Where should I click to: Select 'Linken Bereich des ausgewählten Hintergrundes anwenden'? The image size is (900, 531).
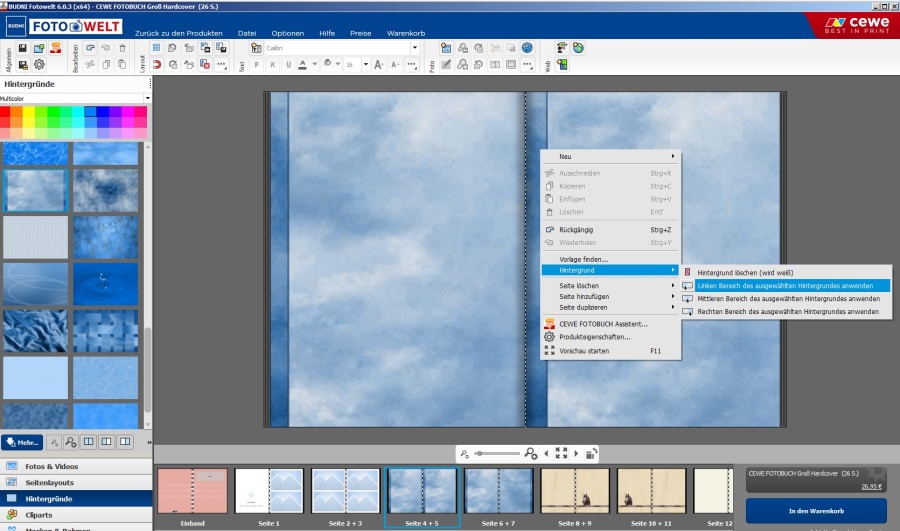click(x=785, y=285)
